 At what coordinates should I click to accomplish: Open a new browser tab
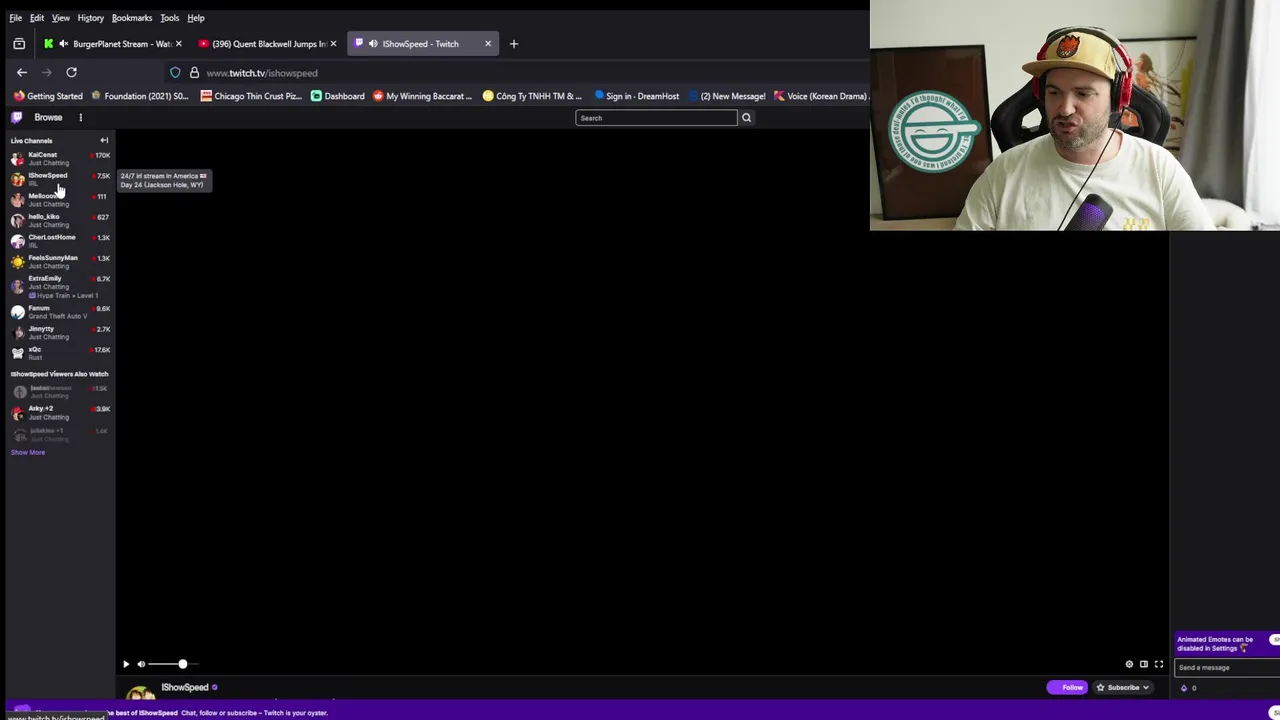click(514, 44)
